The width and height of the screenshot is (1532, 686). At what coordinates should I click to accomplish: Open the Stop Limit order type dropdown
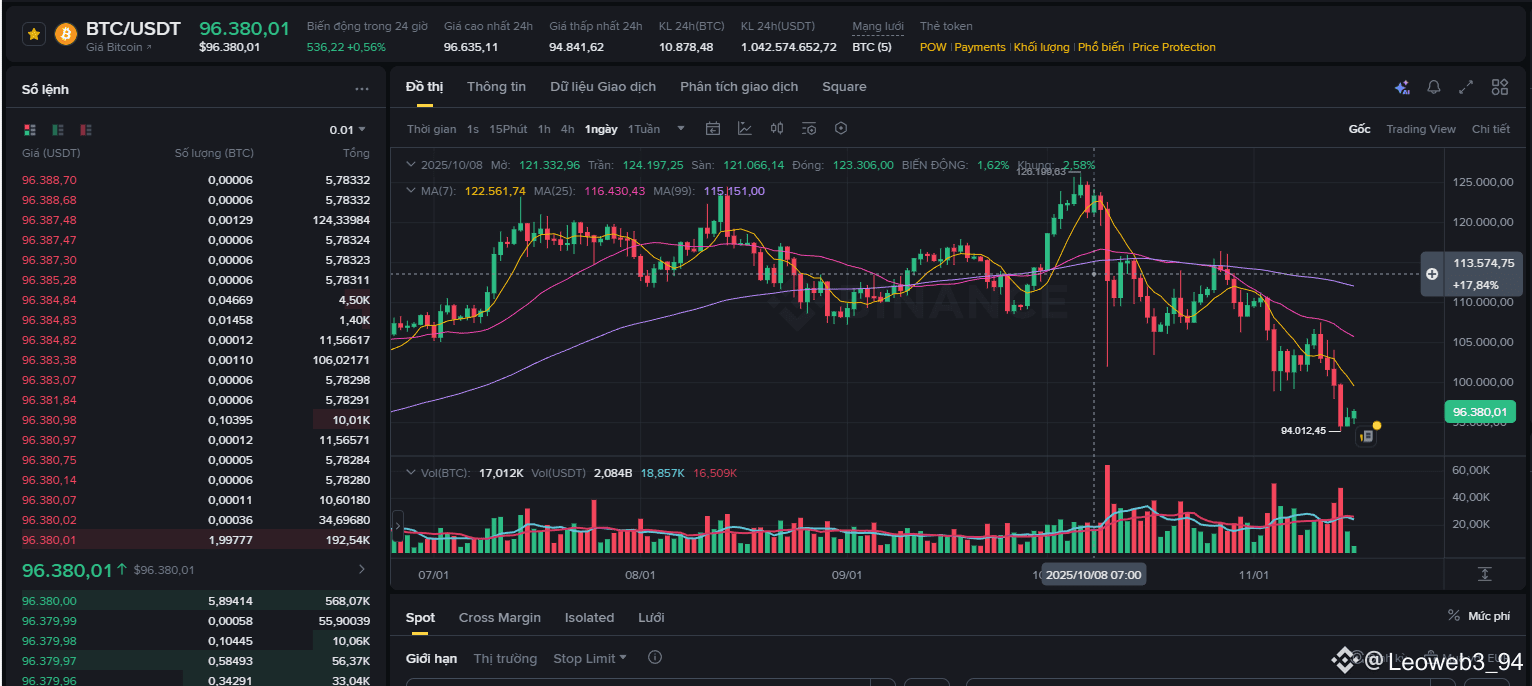[590, 658]
